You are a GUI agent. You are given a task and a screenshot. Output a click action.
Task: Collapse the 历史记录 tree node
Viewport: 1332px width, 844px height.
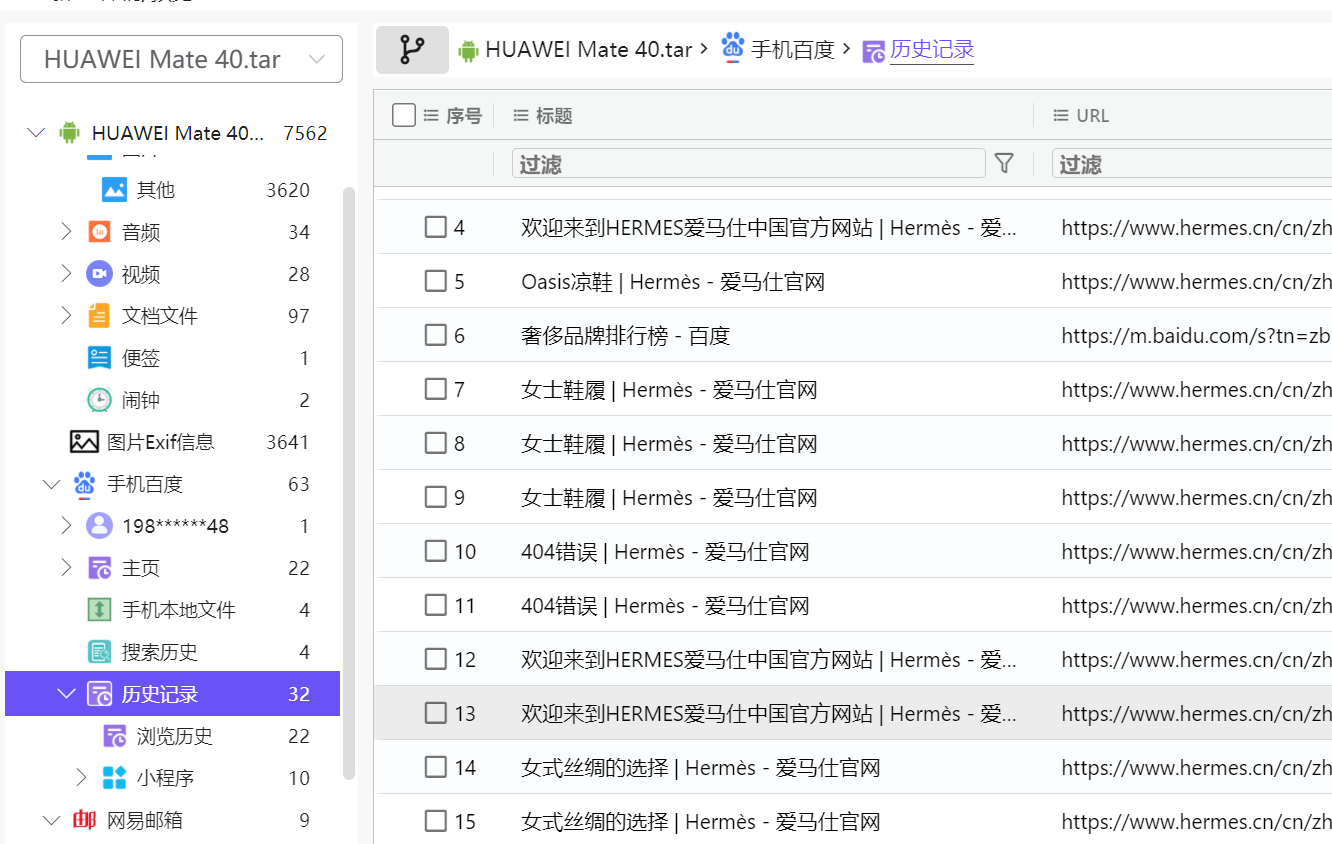(x=66, y=694)
